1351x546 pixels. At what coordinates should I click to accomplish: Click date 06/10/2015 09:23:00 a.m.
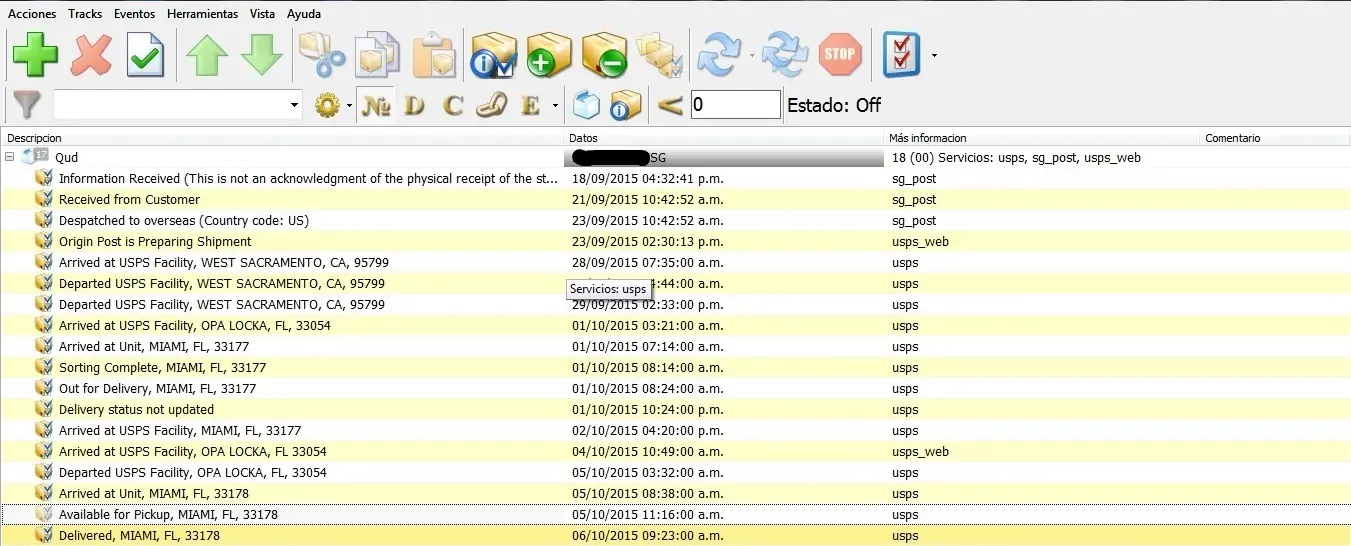click(647, 535)
